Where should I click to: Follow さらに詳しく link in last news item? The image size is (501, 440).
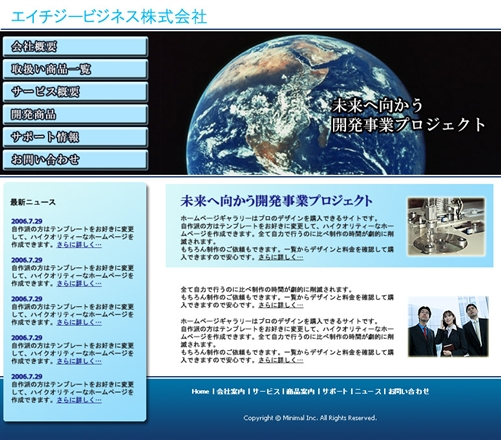[x=79, y=400]
